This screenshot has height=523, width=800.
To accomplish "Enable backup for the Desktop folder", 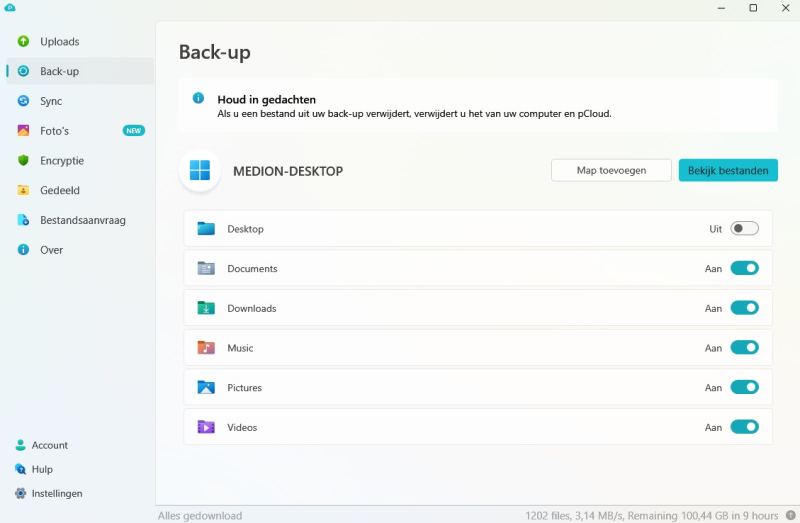I will [x=744, y=229].
